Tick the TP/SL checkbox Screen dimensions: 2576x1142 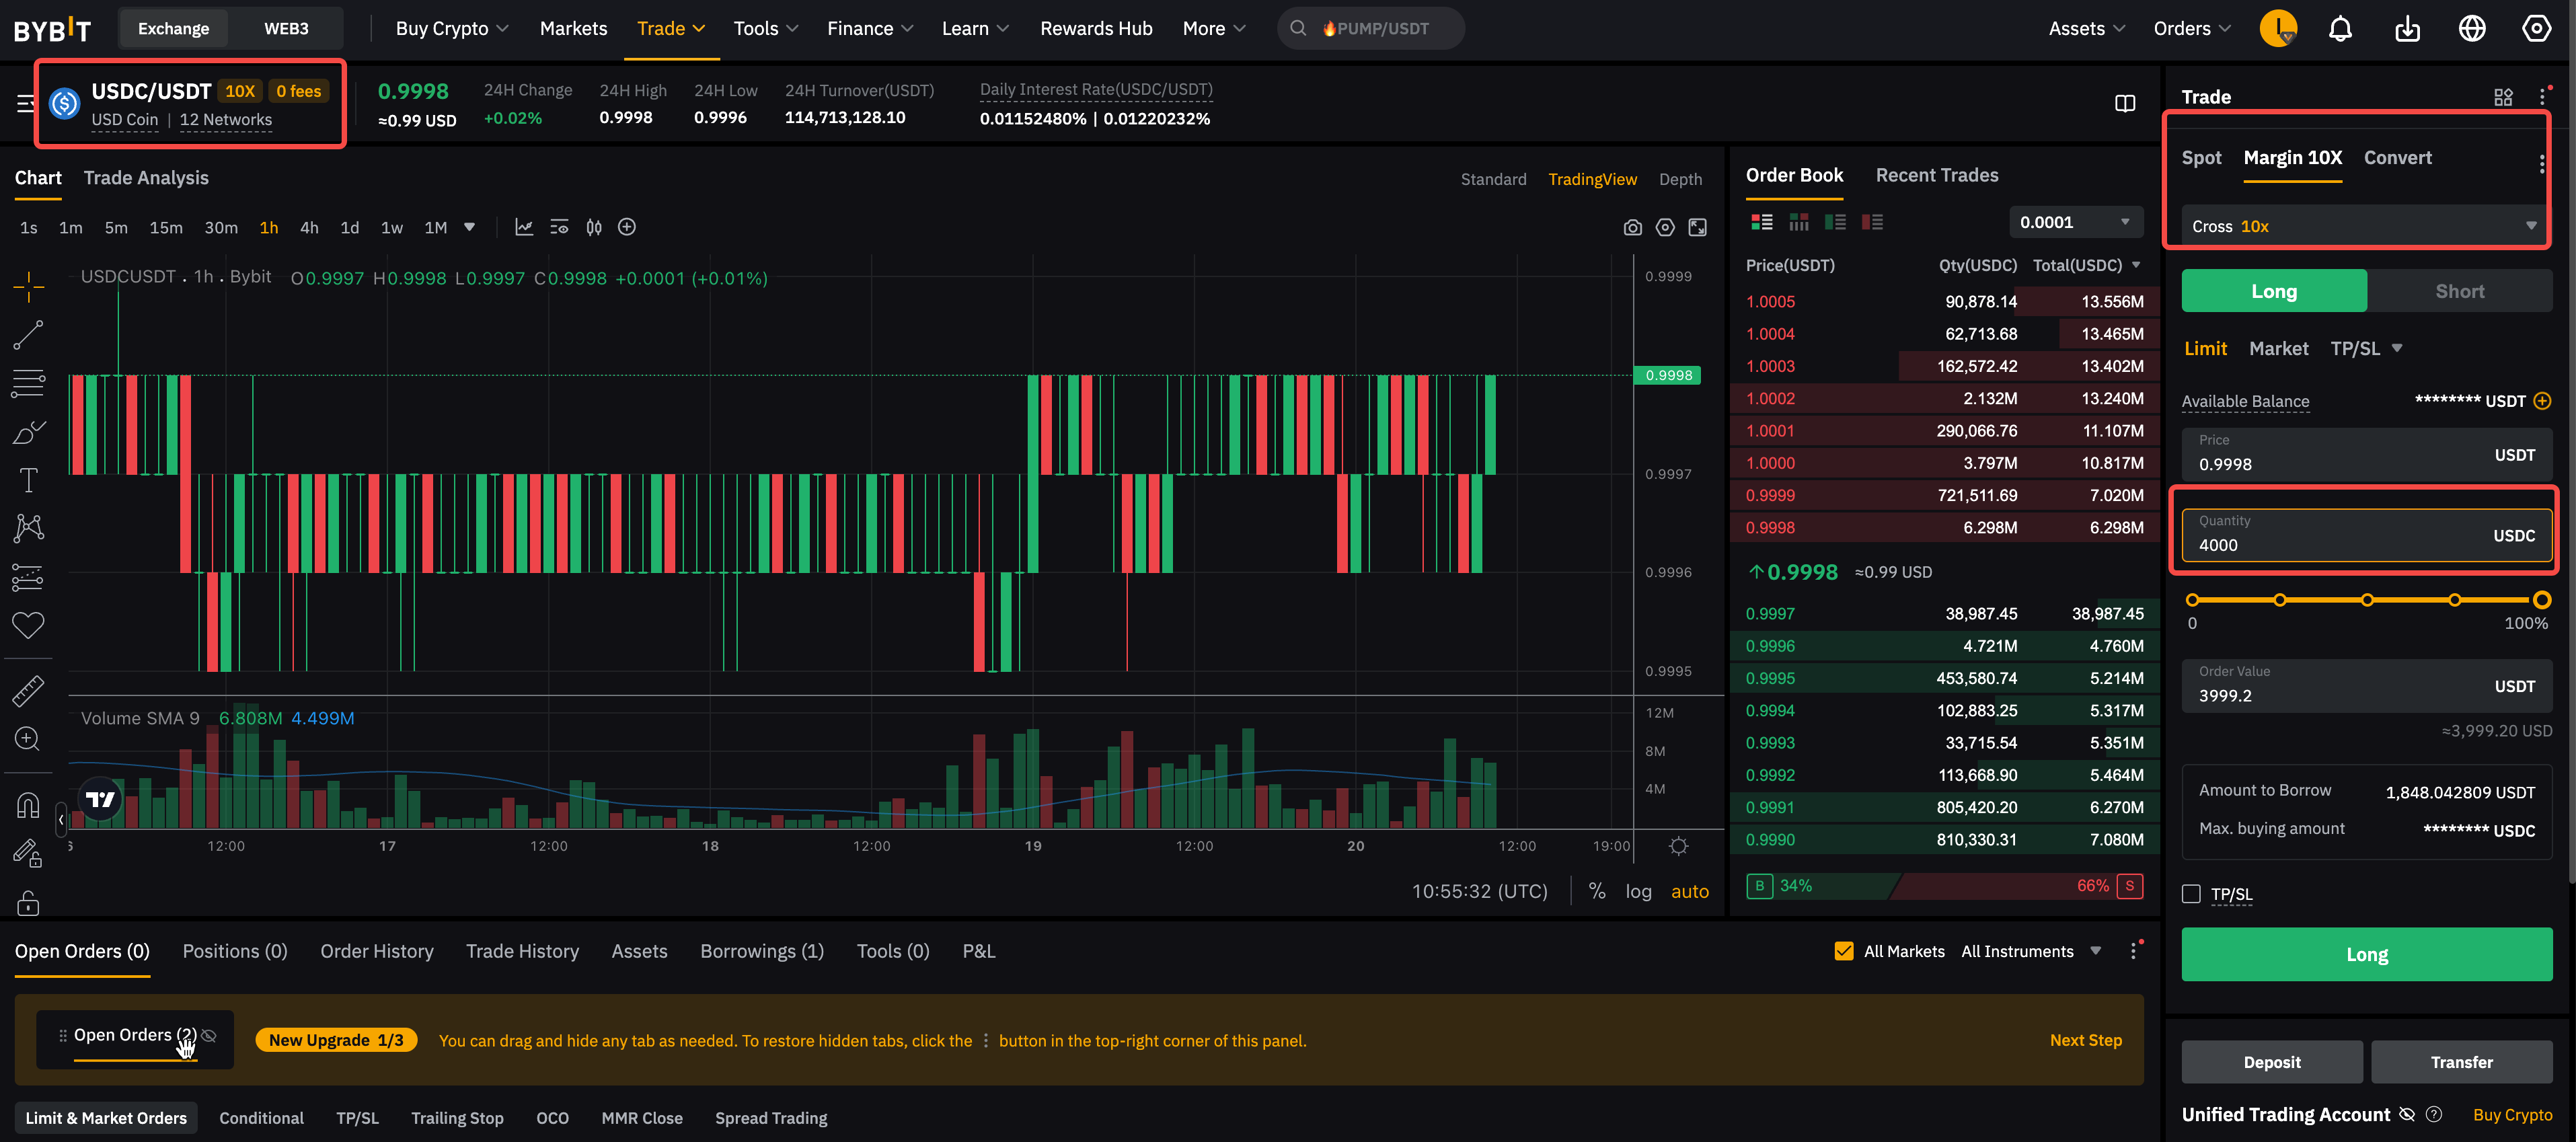coord(2191,894)
